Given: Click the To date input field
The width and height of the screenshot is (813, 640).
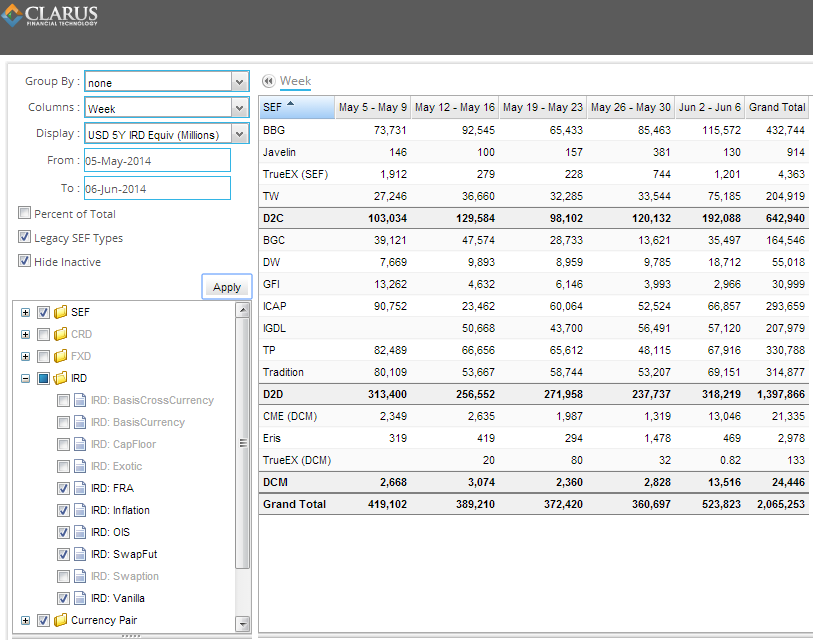Looking at the screenshot, I should [x=157, y=188].
